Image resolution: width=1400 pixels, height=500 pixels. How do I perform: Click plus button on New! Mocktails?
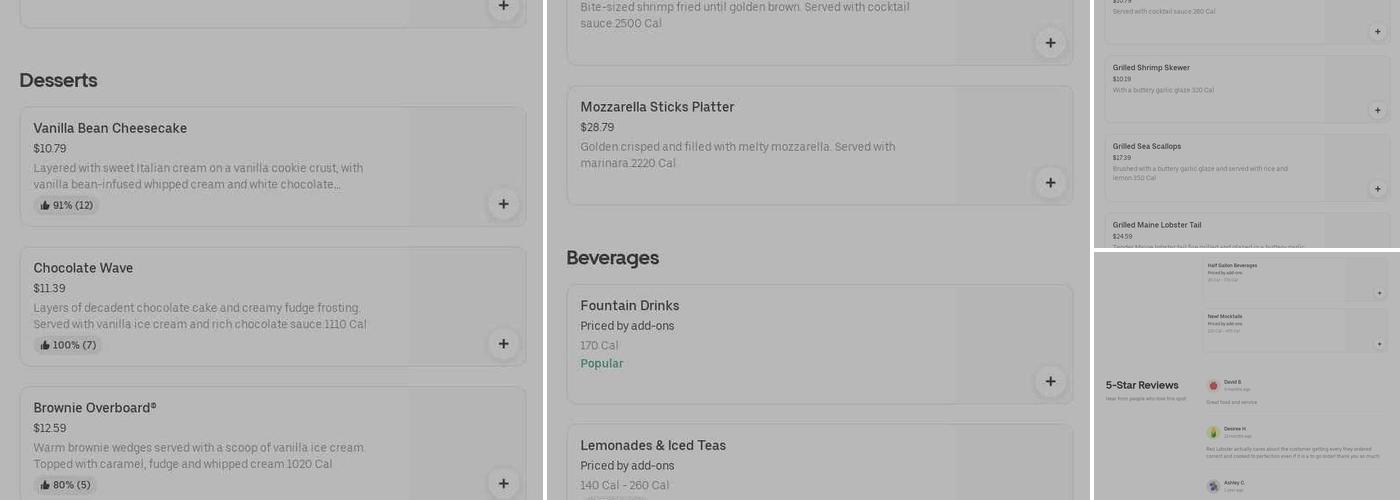1379,344
